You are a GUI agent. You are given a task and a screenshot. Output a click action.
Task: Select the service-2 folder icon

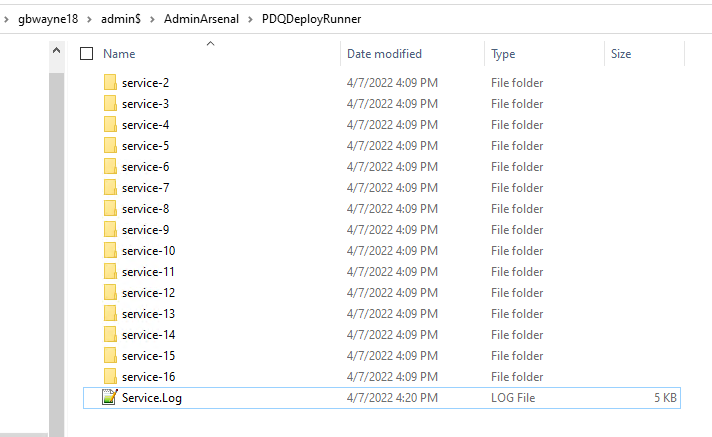click(x=110, y=83)
